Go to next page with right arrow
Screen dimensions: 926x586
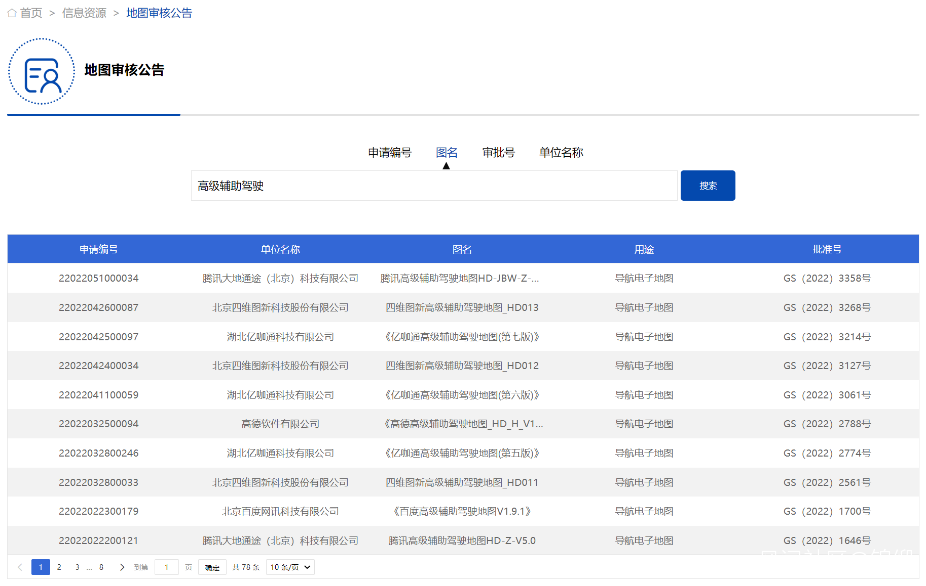click(x=122, y=567)
